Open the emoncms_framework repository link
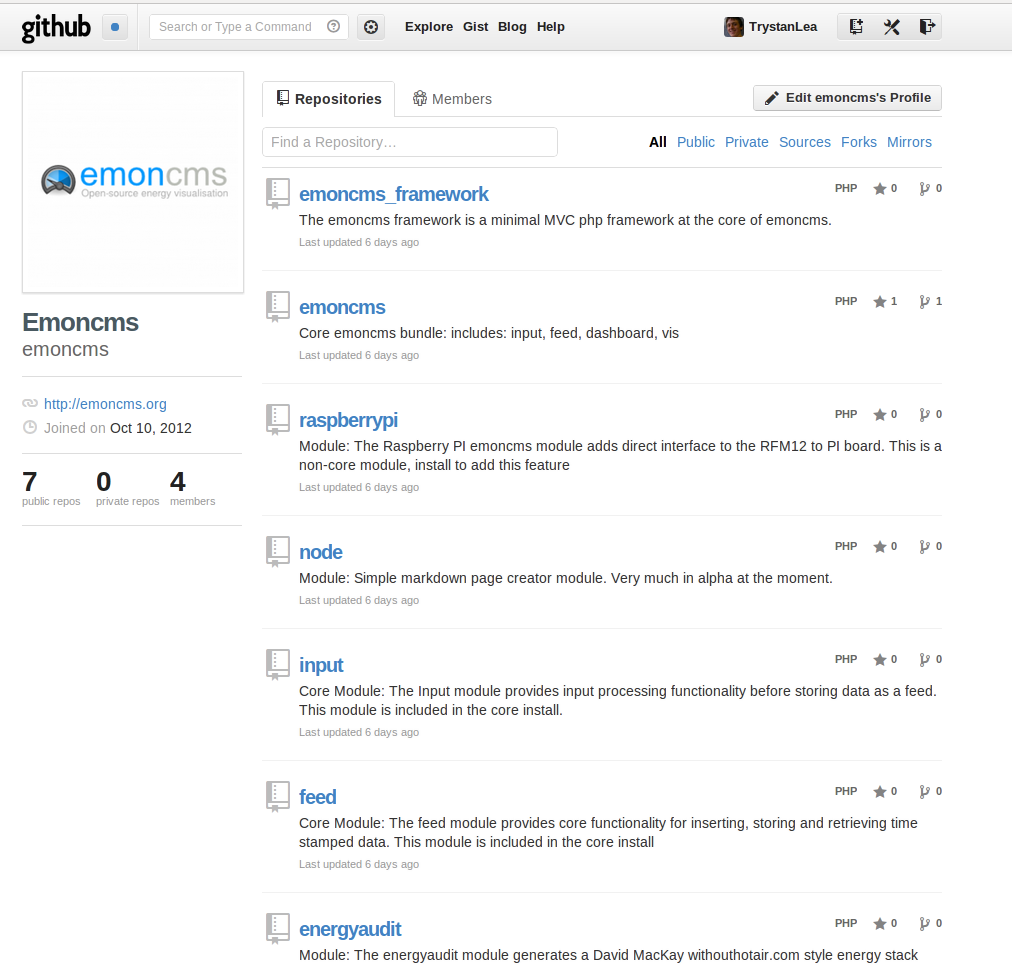The width and height of the screenshot is (1012, 966). tap(394, 194)
